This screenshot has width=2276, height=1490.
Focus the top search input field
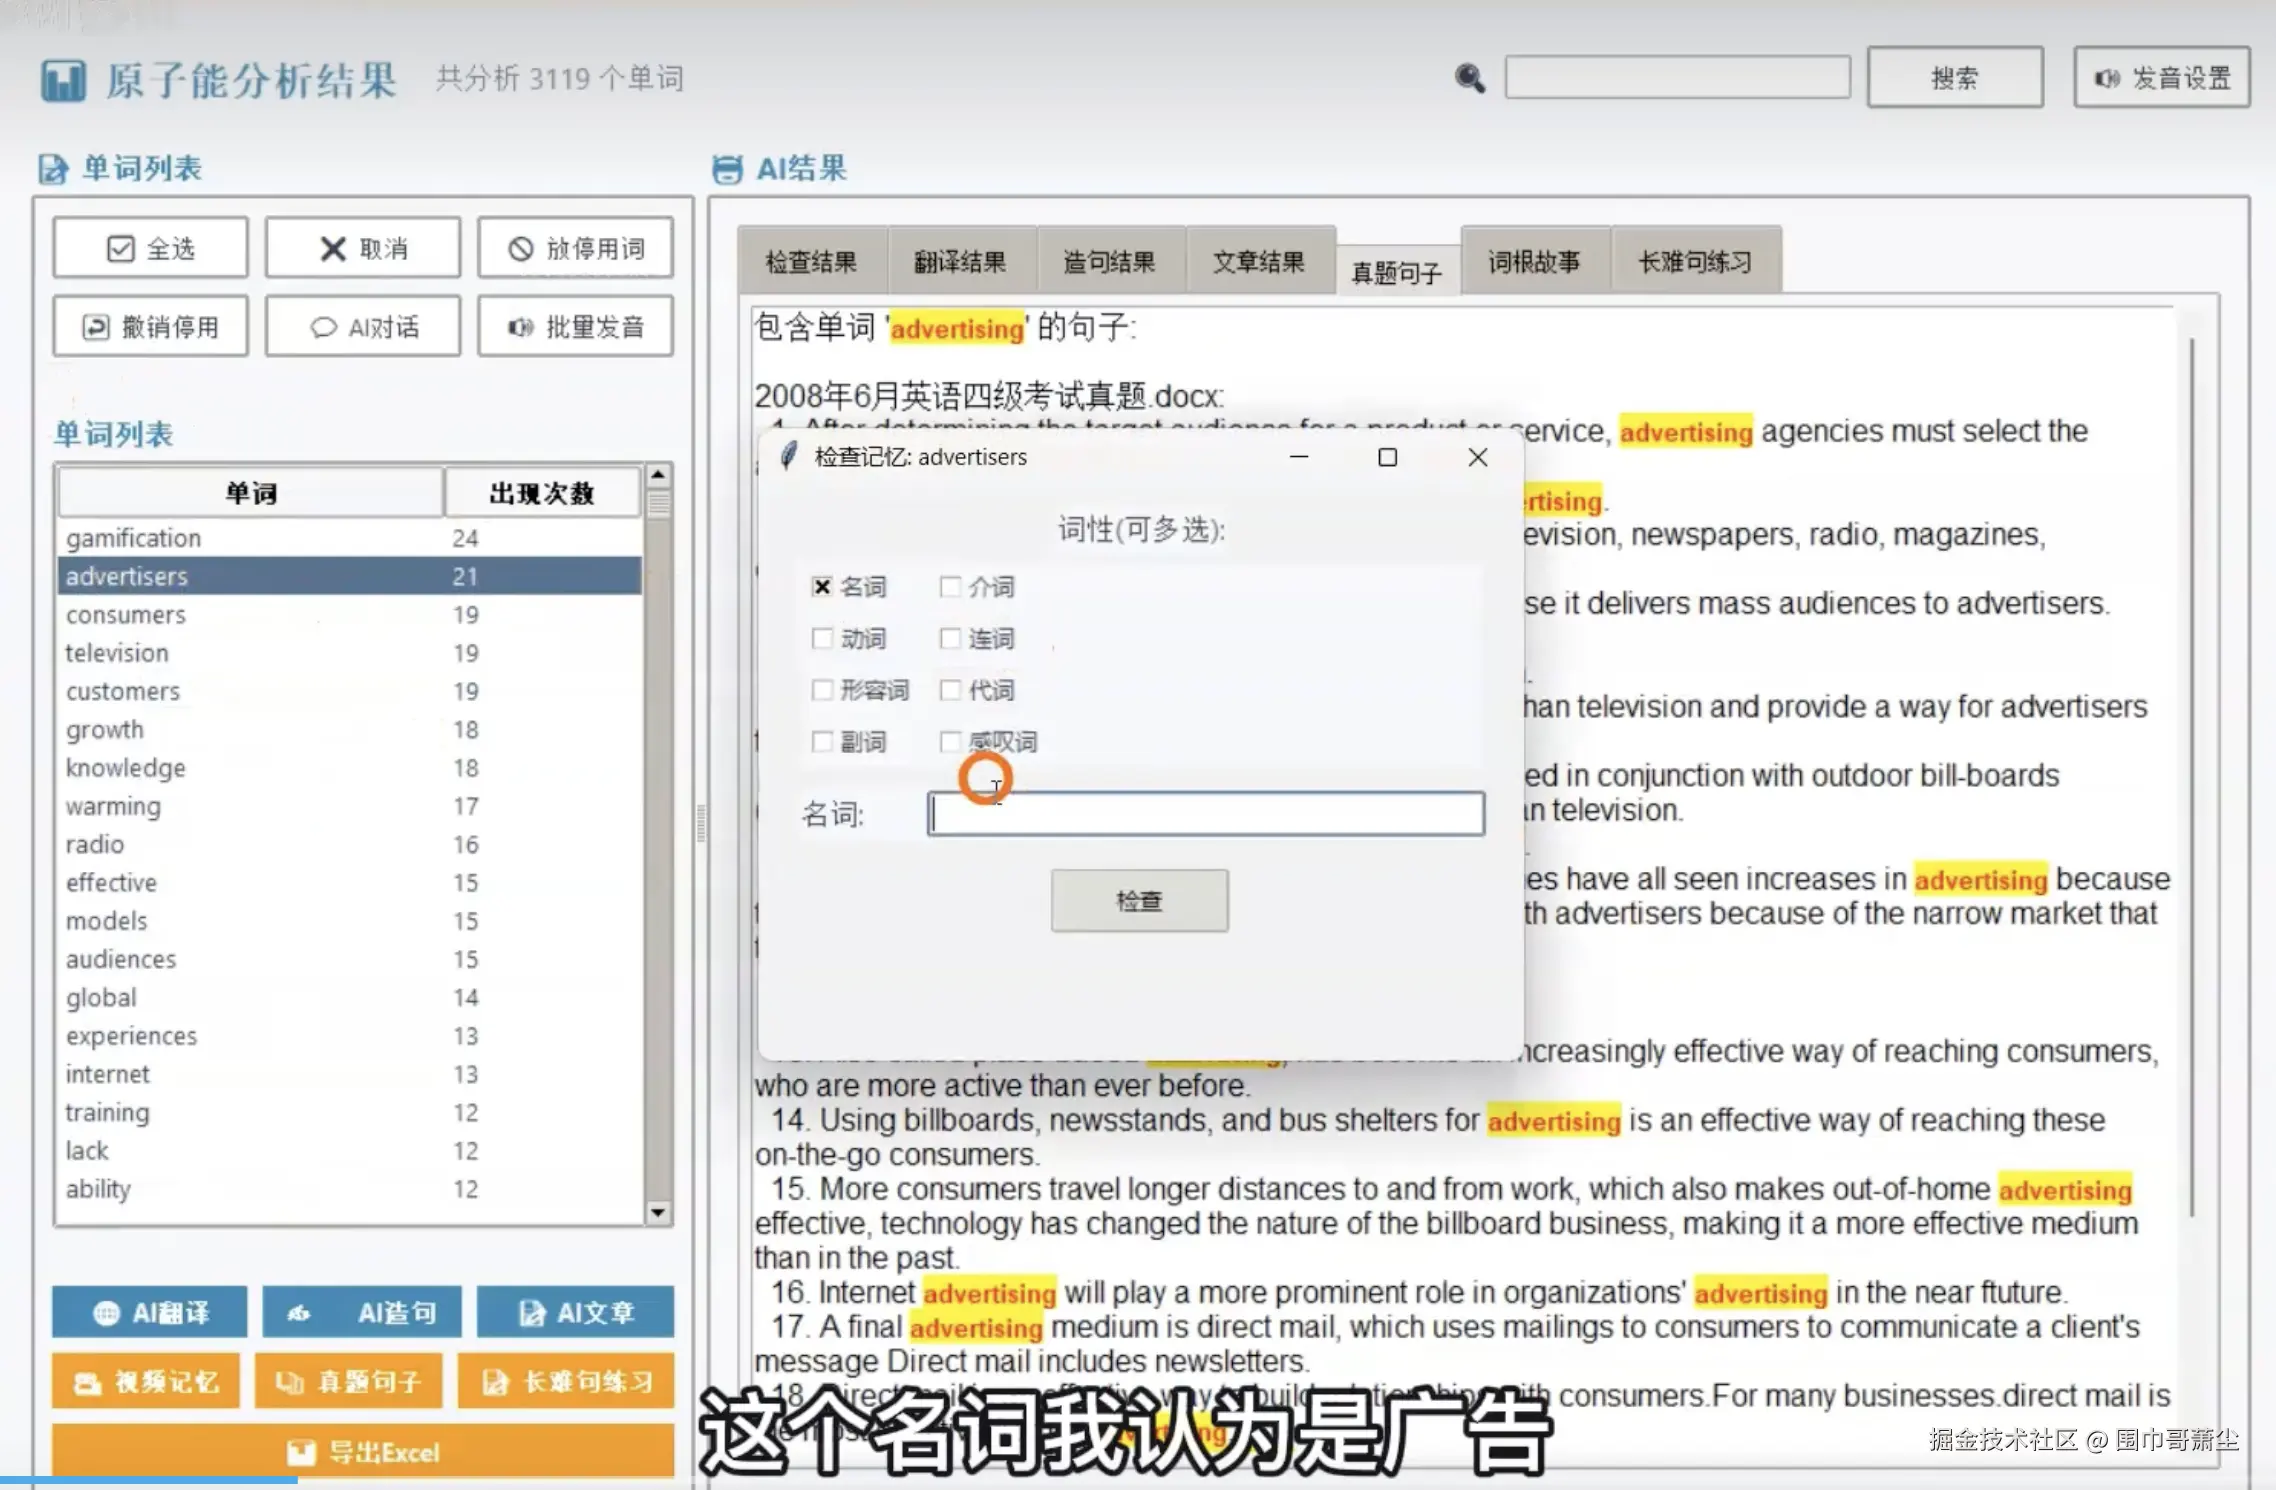tap(1678, 77)
